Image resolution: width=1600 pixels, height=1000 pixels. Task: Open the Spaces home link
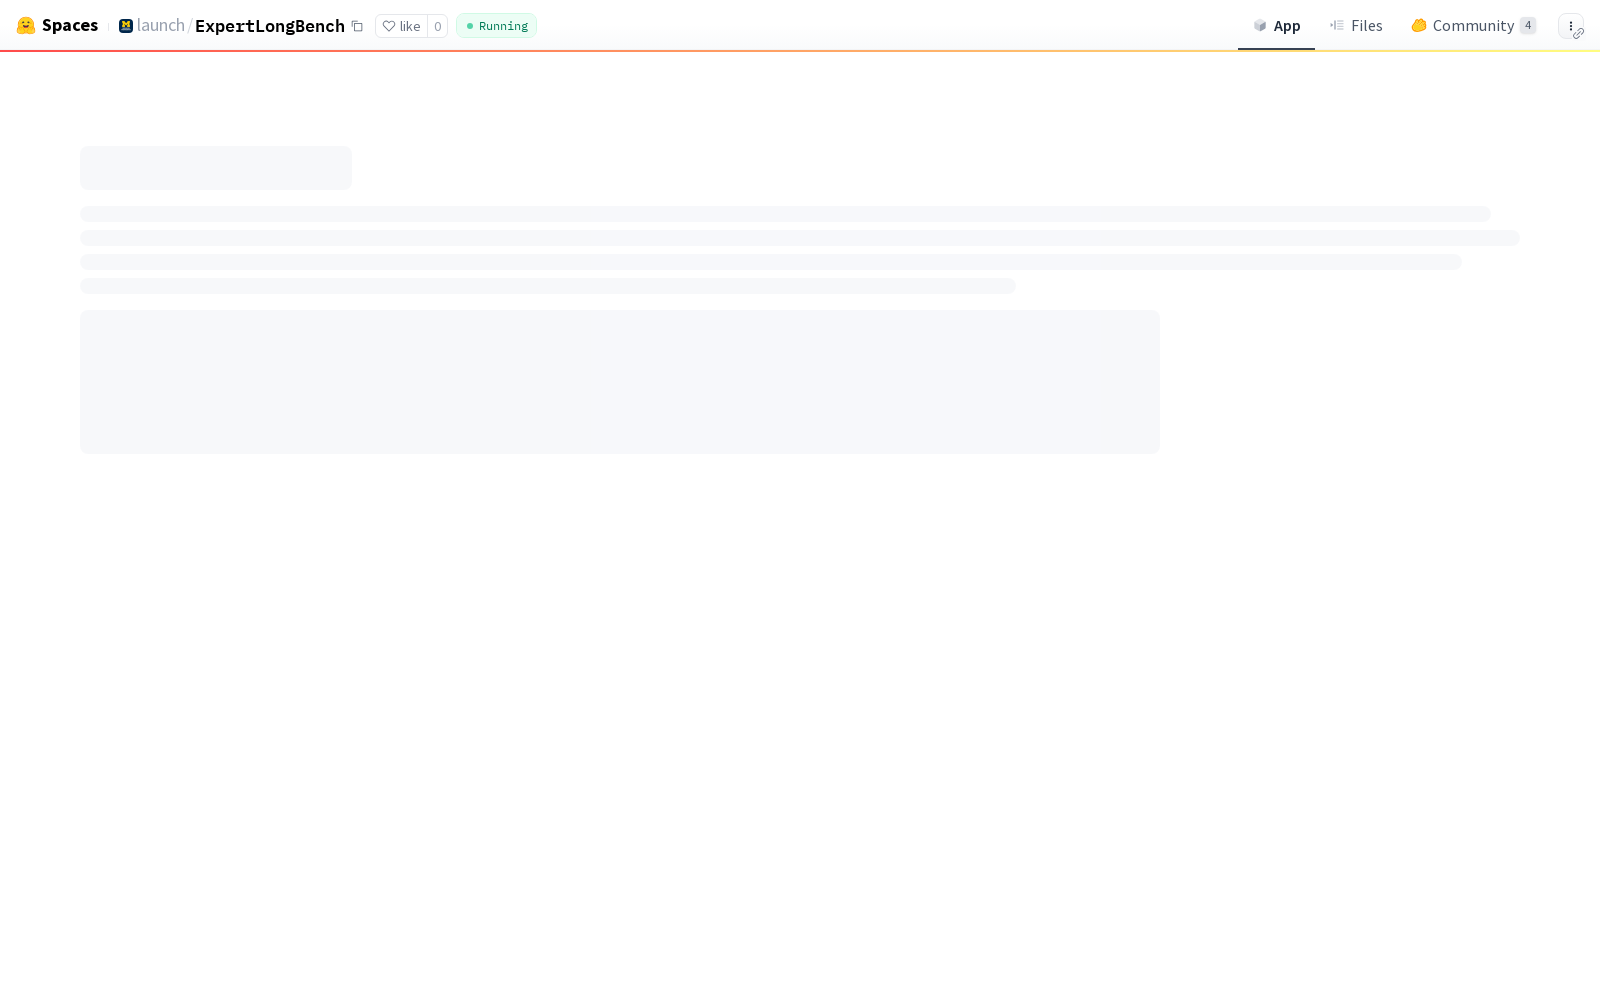pyautogui.click(x=70, y=26)
